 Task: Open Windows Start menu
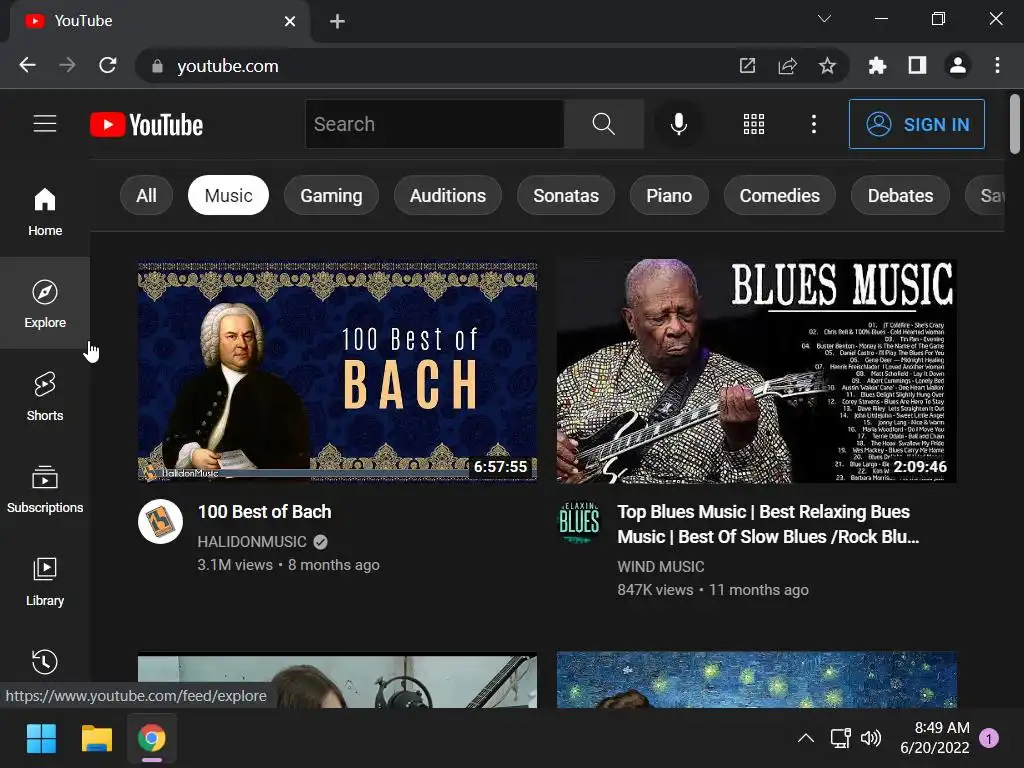(41, 739)
